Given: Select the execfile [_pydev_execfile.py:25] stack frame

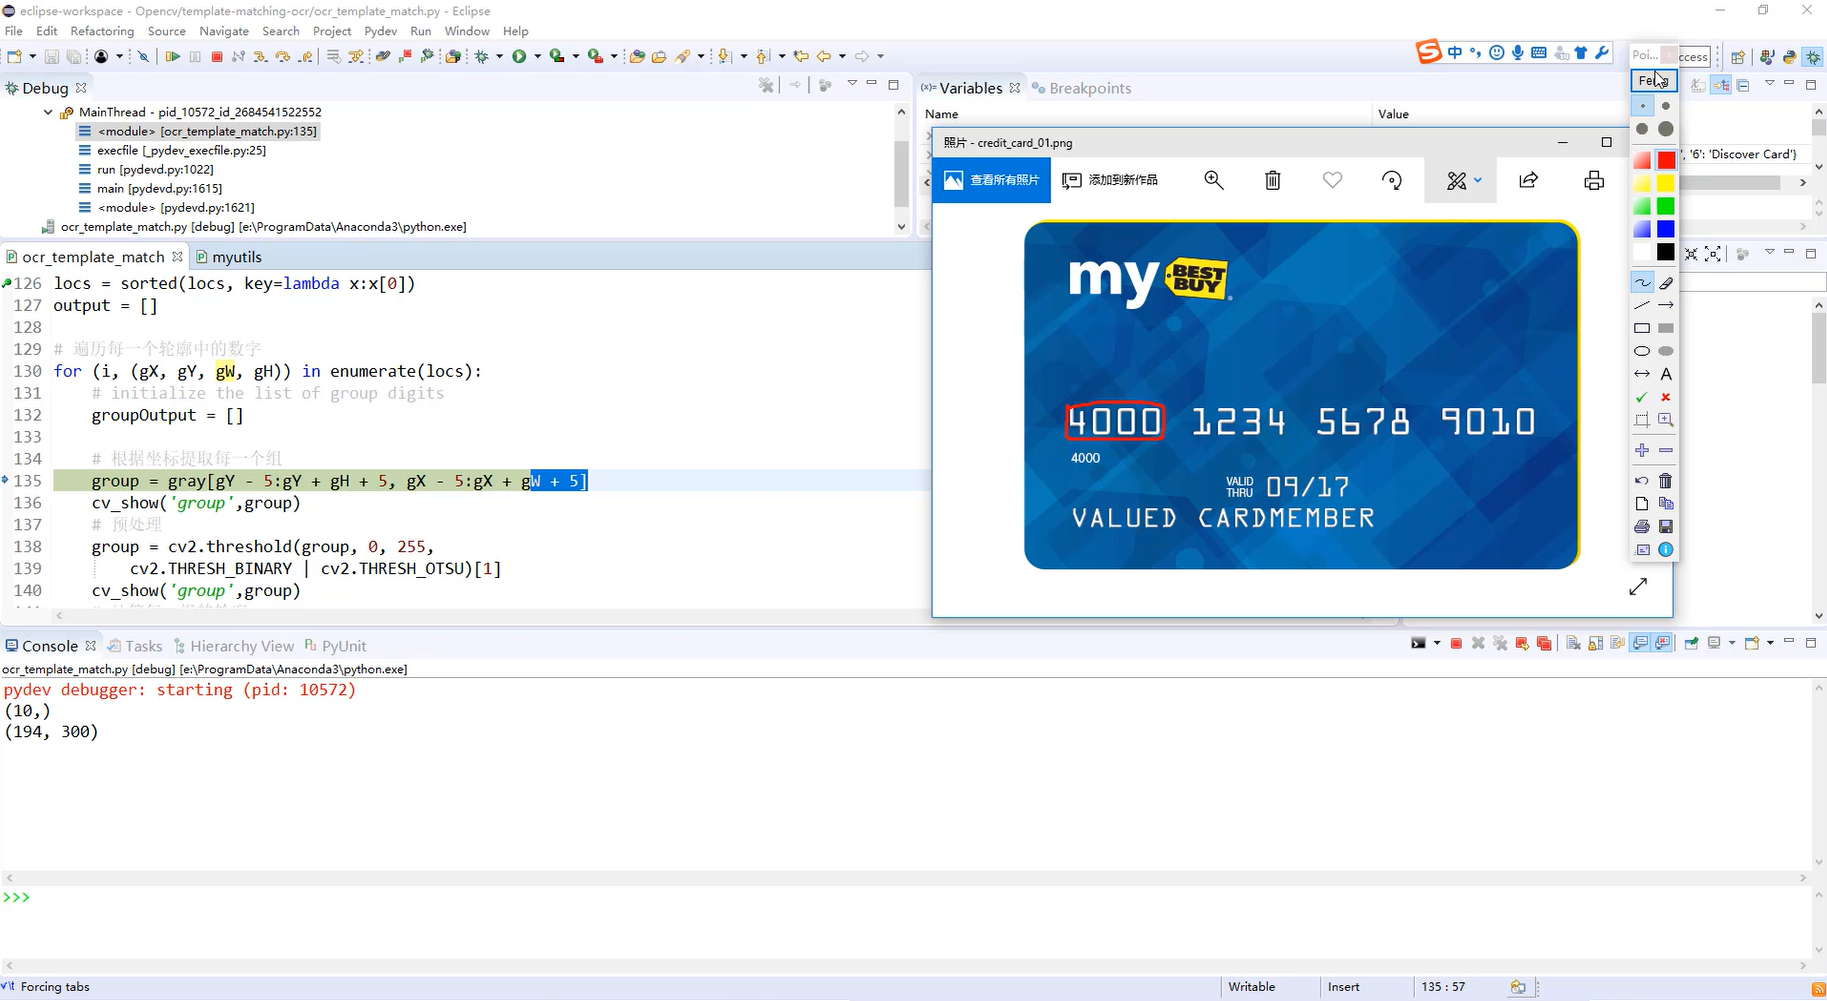Looking at the screenshot, I should (x=172, y=150).
